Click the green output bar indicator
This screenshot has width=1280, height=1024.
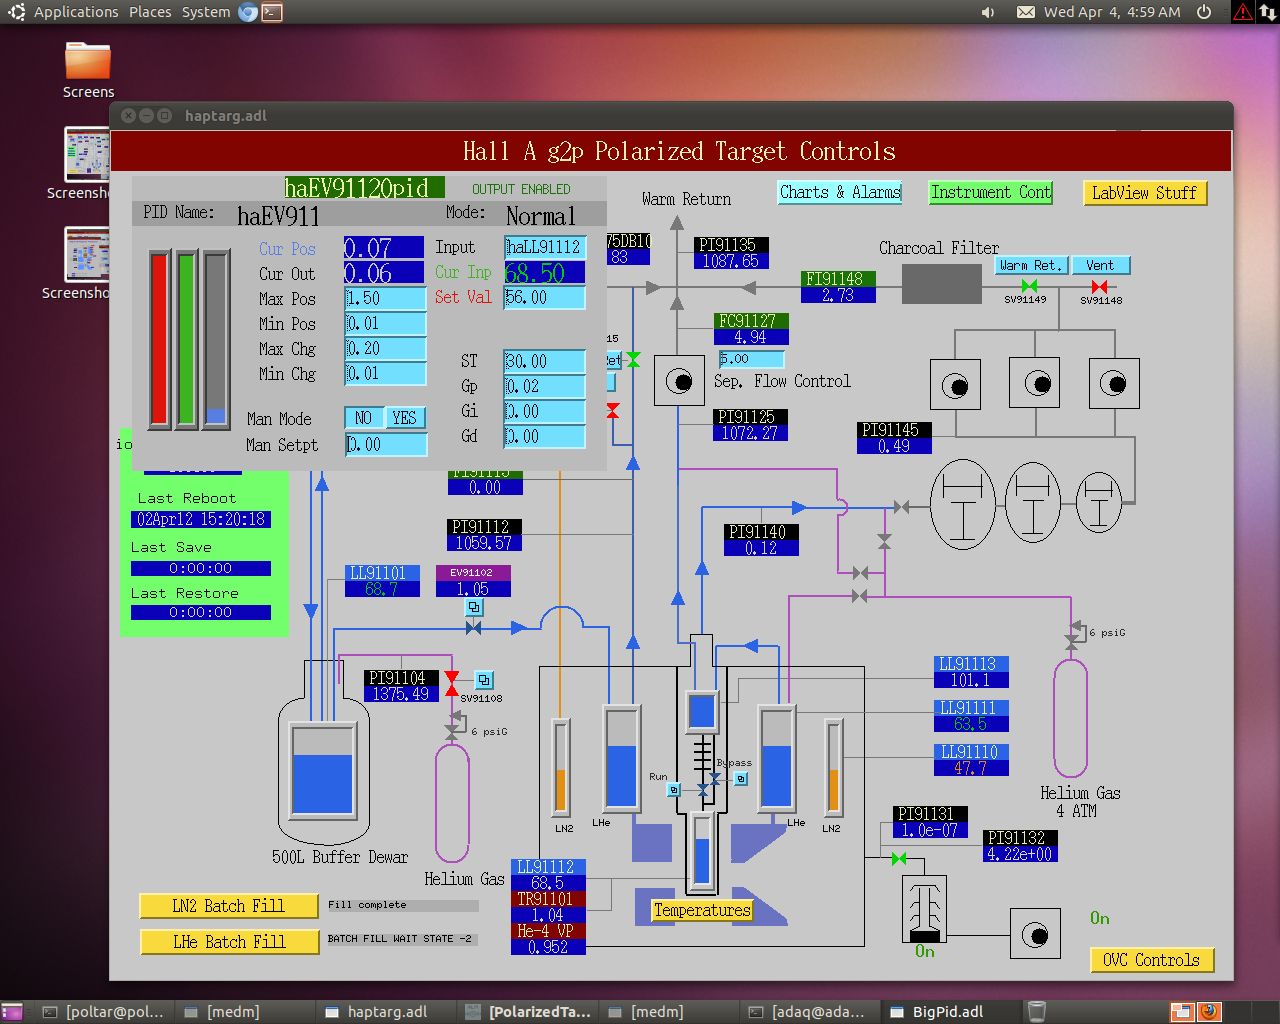click(x=186, y=340)
